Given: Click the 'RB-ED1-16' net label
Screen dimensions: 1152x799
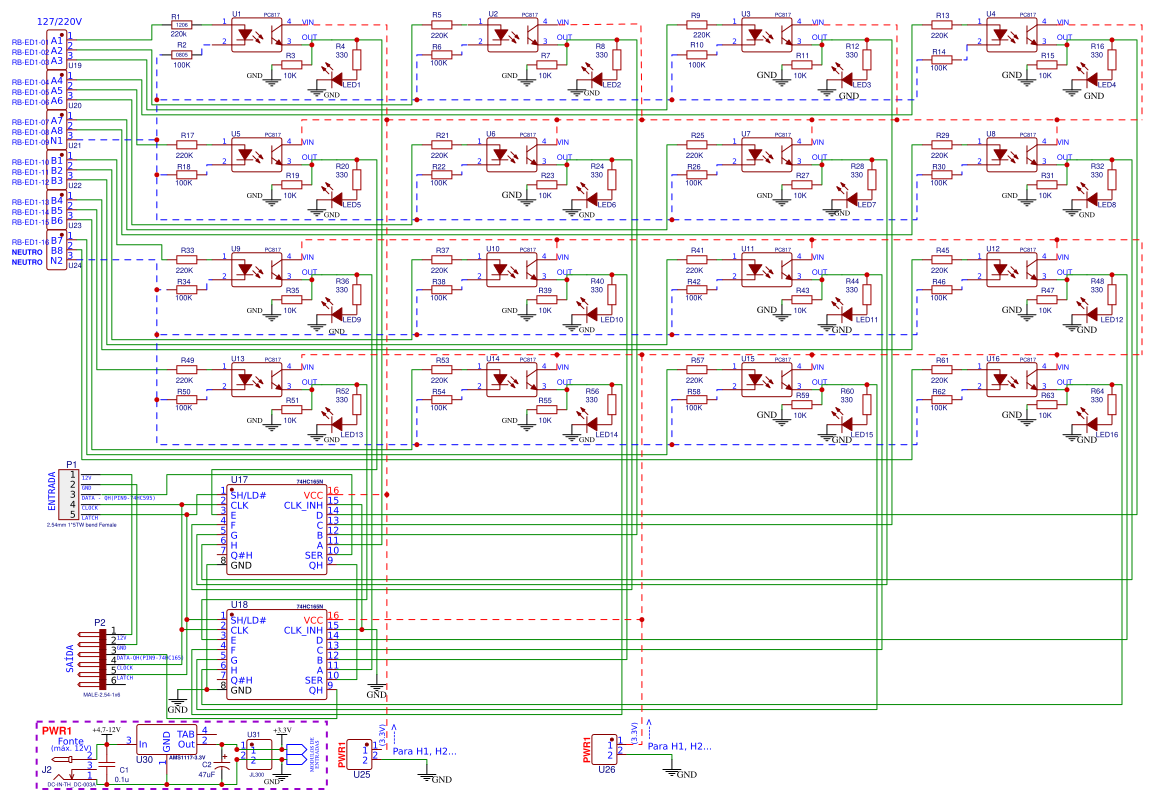Looking at the screenshot, I should (30, 242).
